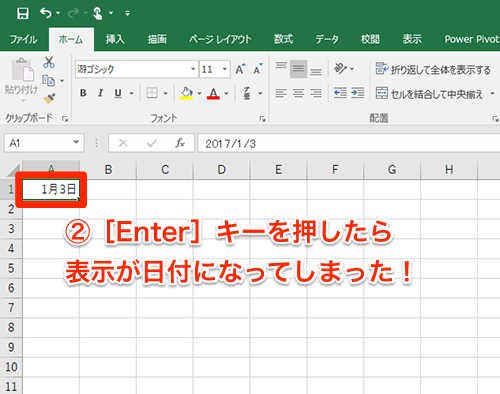Open the 数式 tab
500x394 pixels.
coord(283,40)
